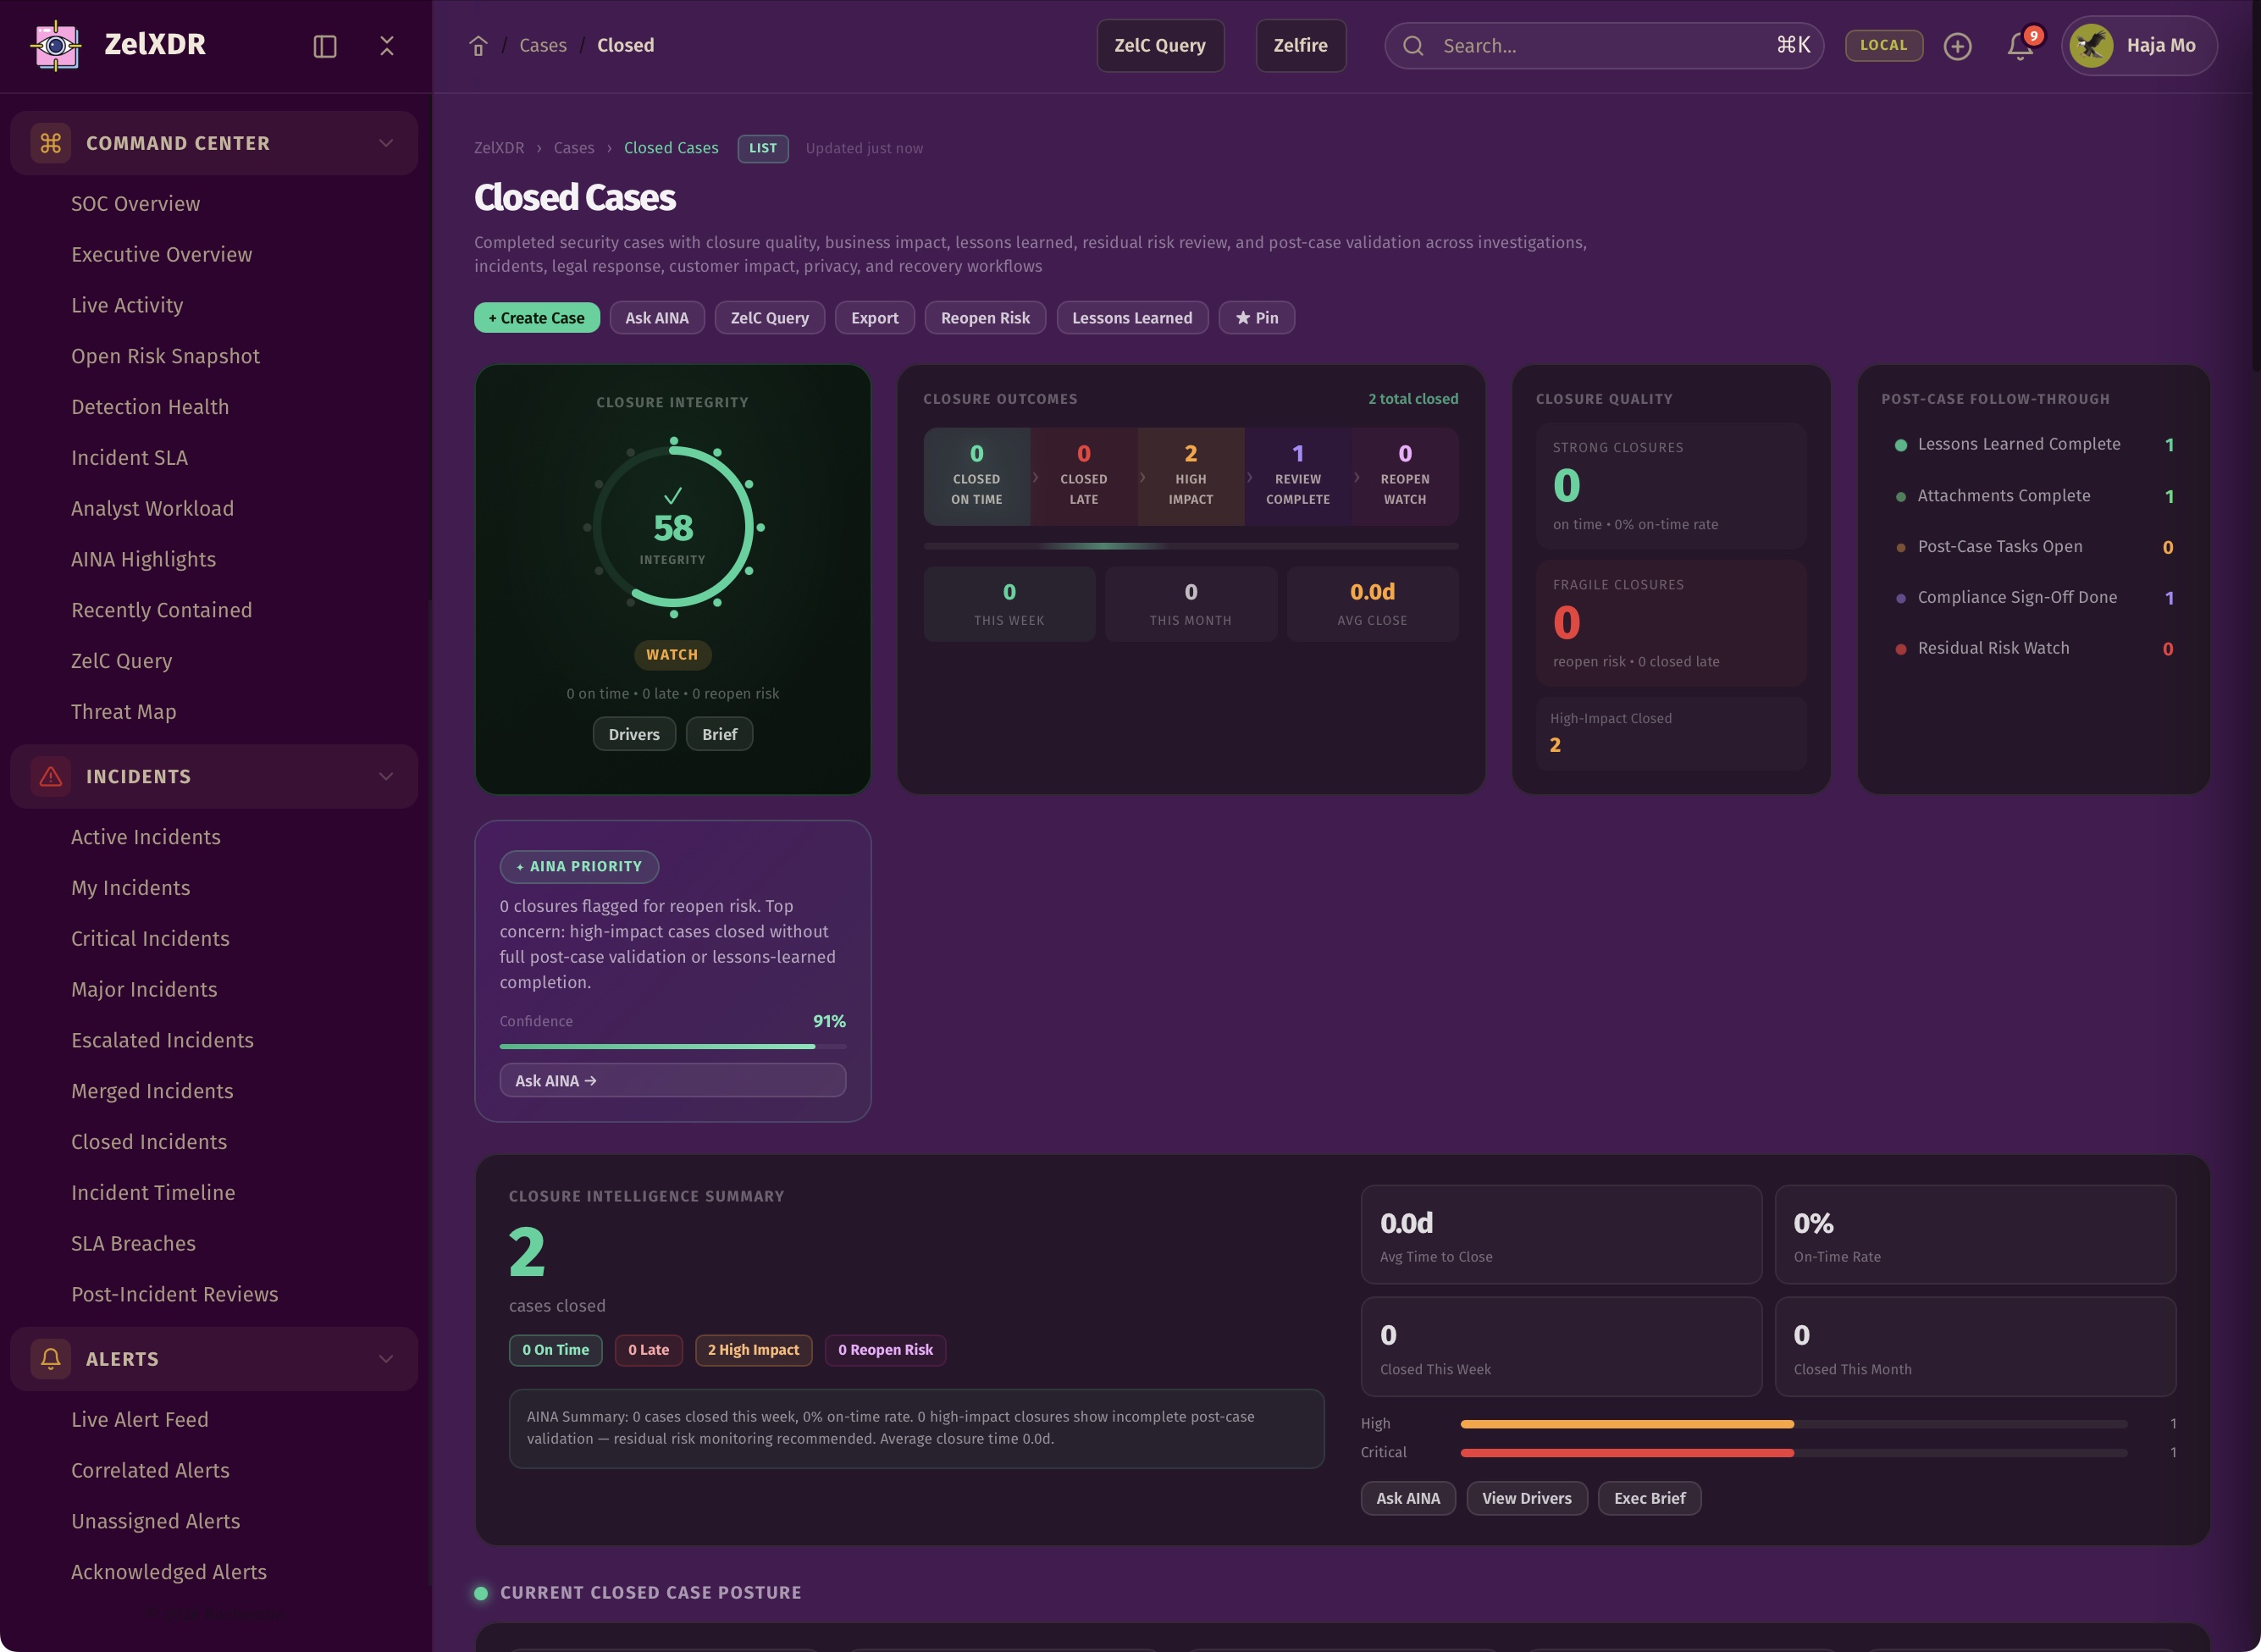Screen dimensions: 2261x1652
Task: Click the circled plus icon in header
Action: (x=1957, y=46)
